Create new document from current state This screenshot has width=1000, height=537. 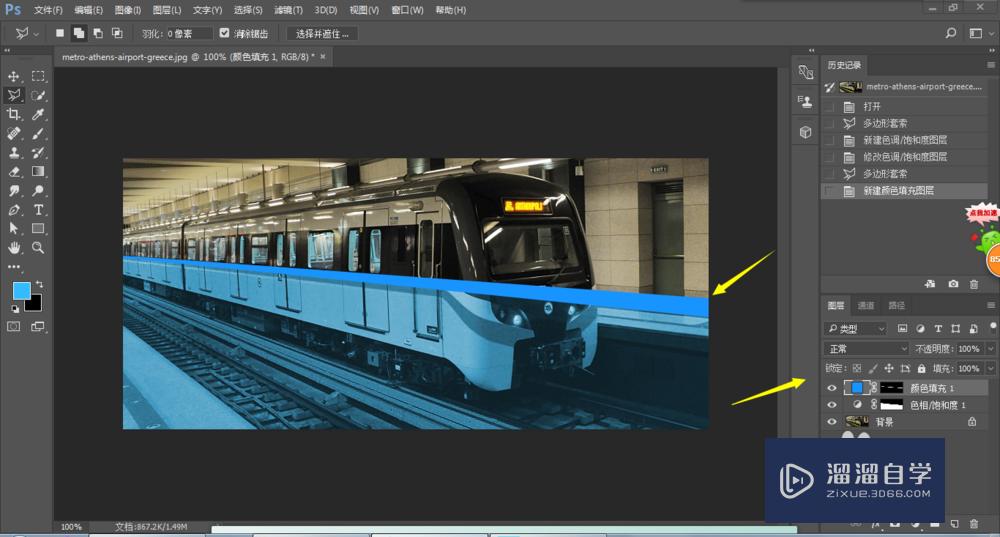tap(930, 284)
